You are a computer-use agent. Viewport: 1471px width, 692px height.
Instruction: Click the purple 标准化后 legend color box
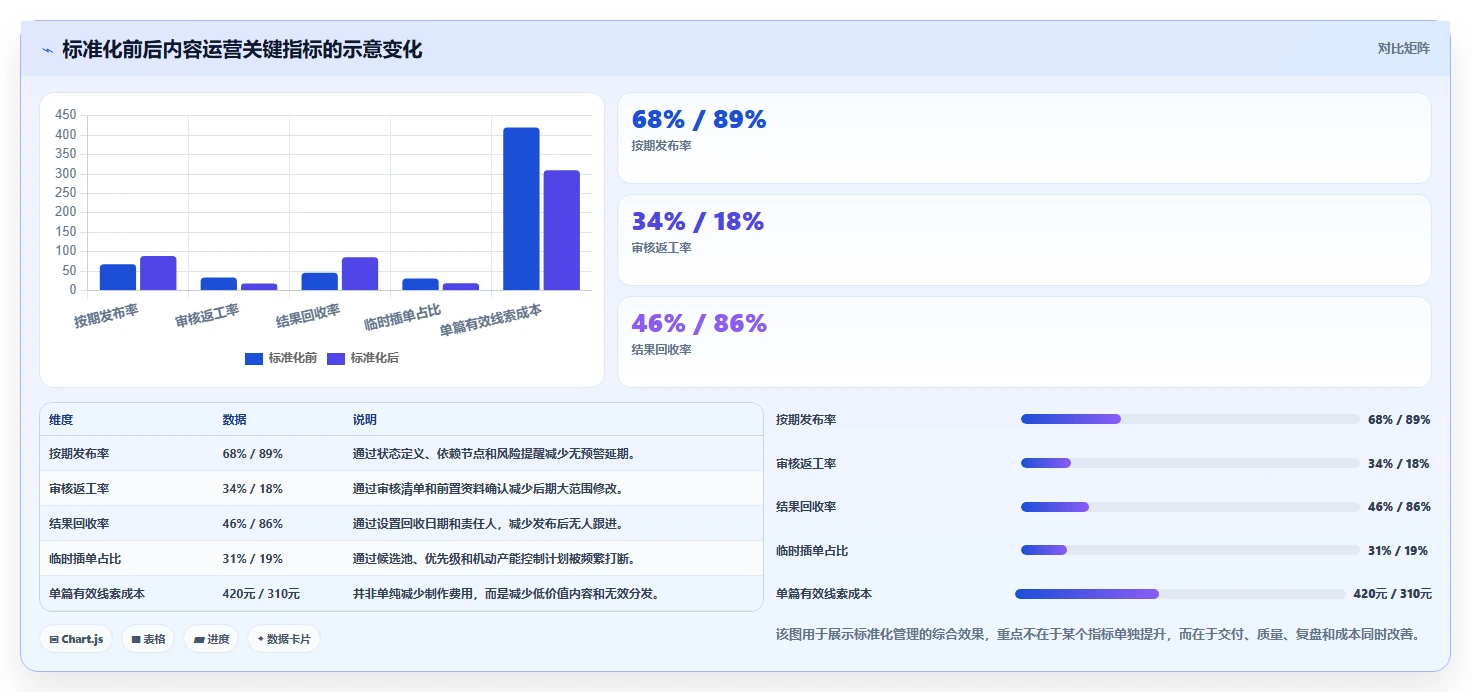(336, 359)
